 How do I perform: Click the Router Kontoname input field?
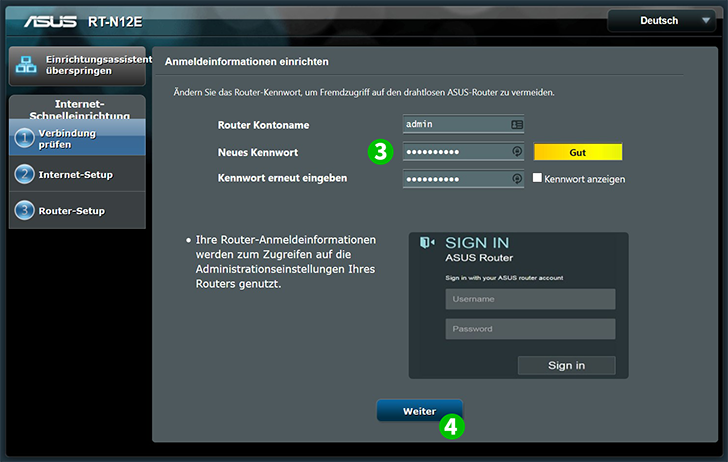[463, 124]
